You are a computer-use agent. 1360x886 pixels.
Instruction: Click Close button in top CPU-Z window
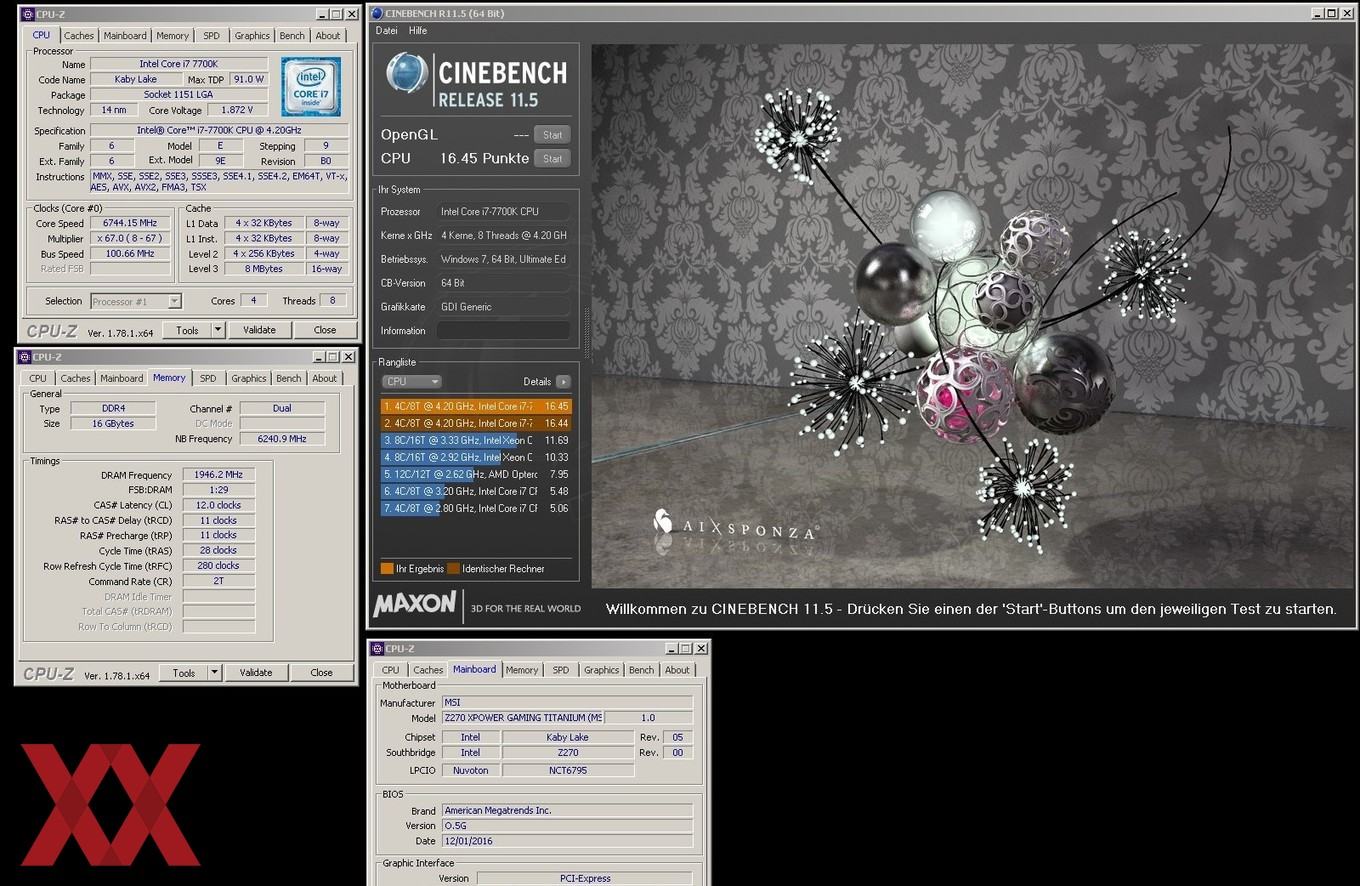click(x=325, y=330)
